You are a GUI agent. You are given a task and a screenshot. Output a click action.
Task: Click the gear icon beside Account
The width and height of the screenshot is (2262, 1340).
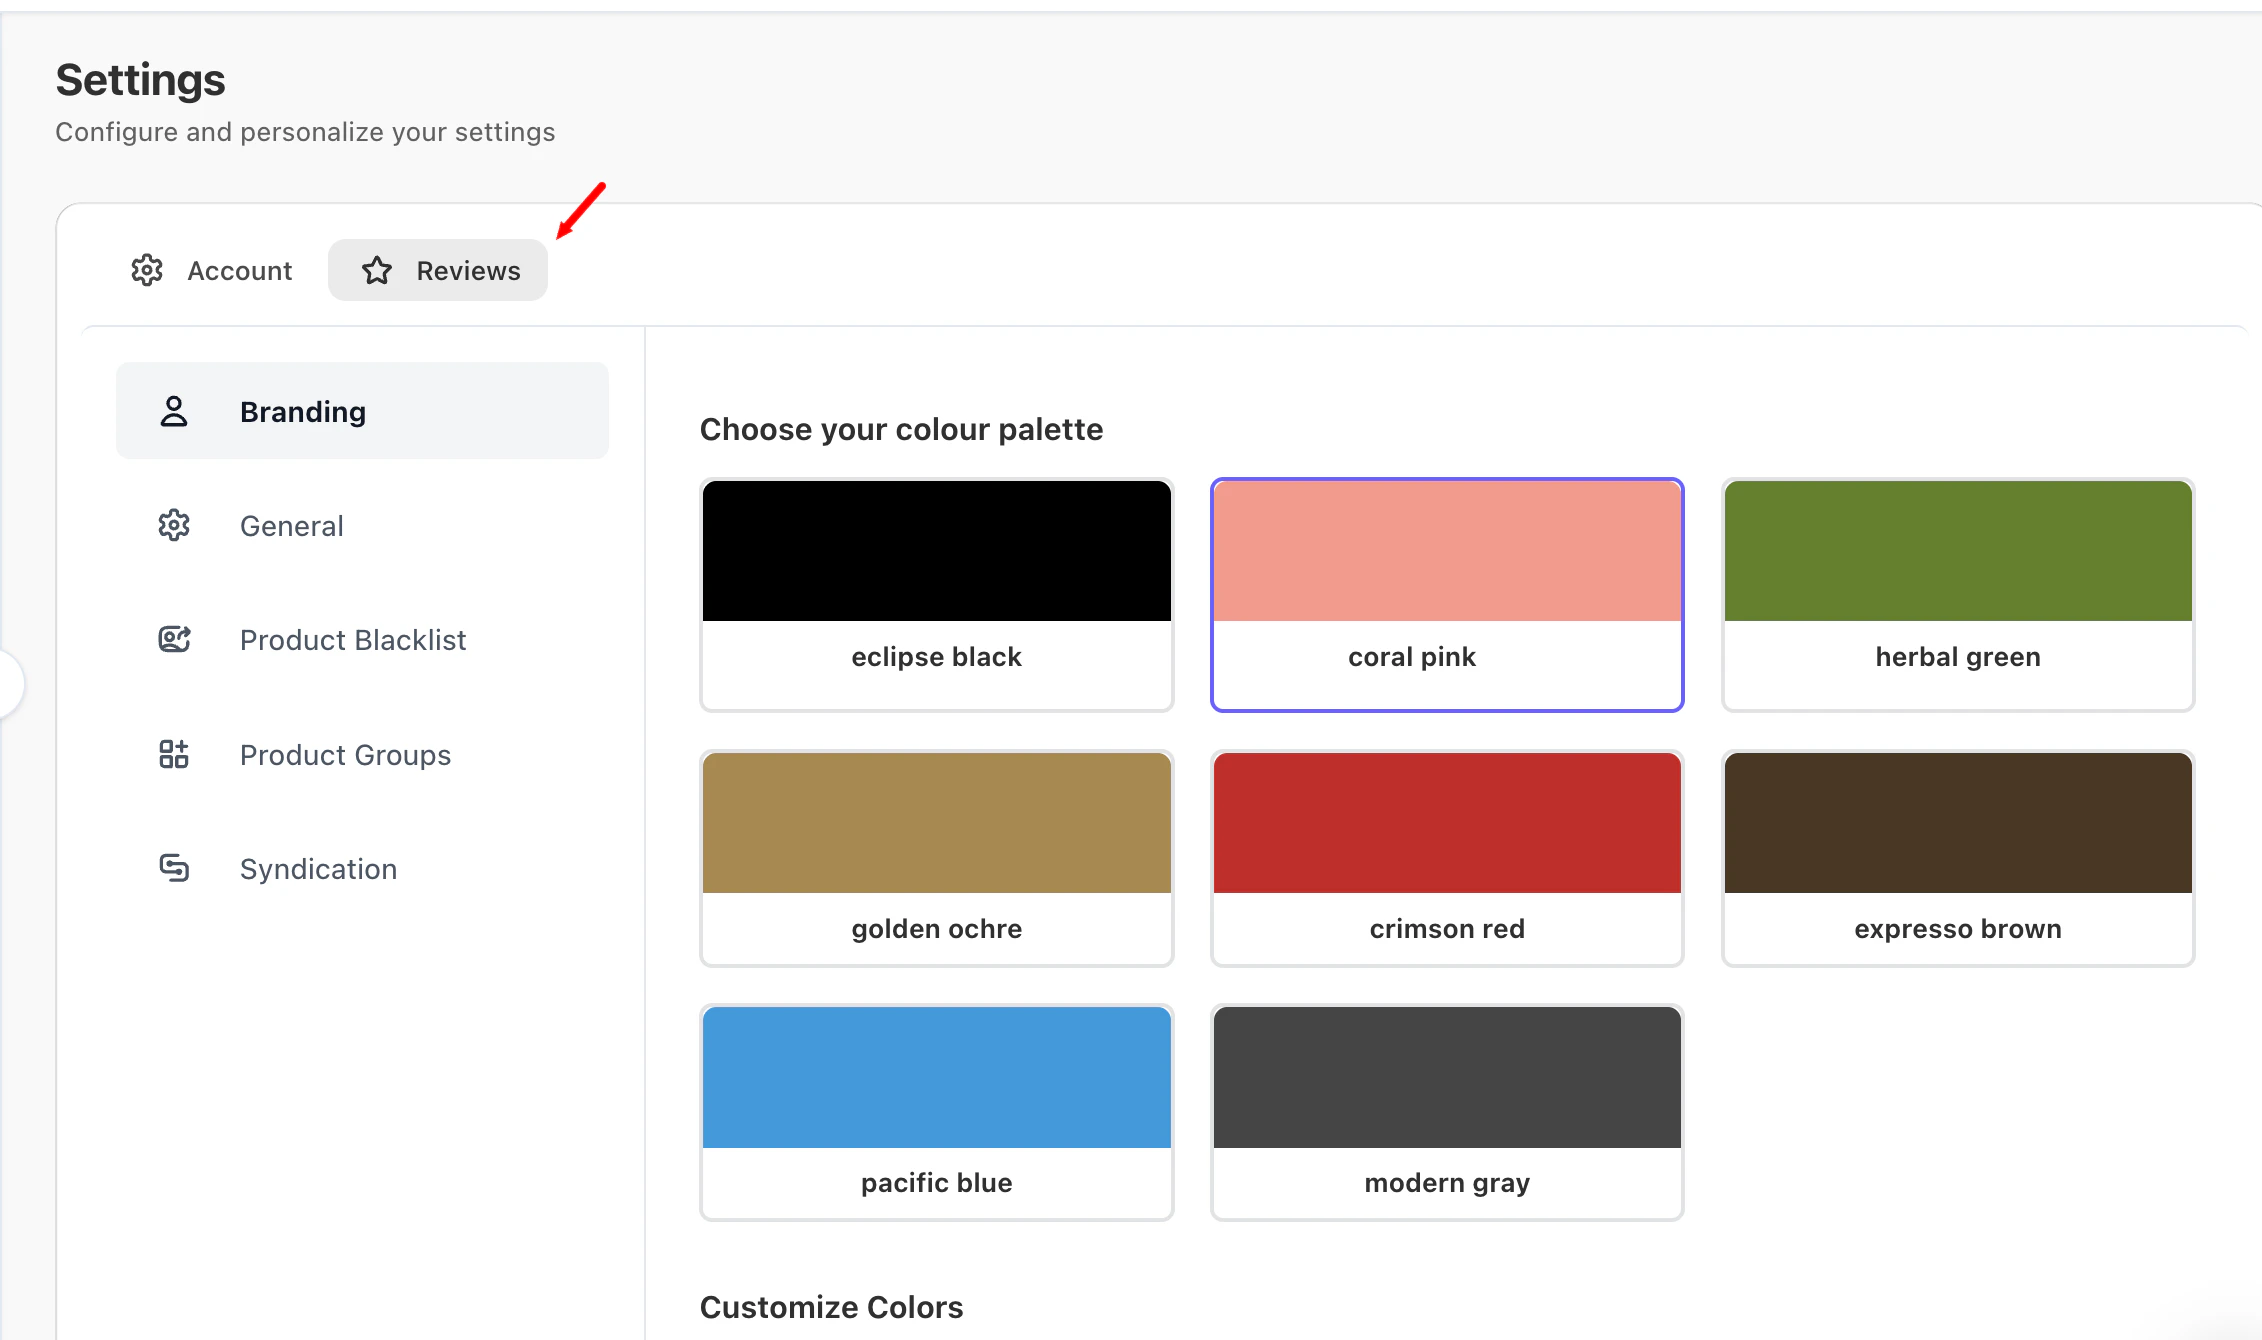147,270
